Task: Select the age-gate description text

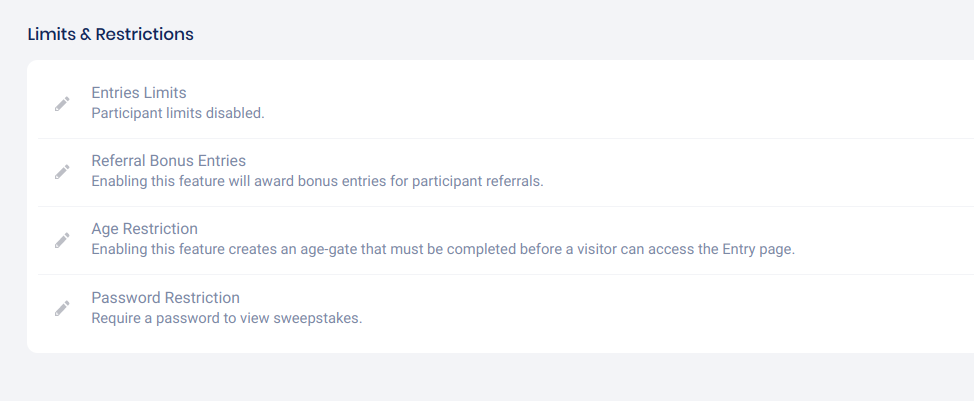Action: point(443,249)
